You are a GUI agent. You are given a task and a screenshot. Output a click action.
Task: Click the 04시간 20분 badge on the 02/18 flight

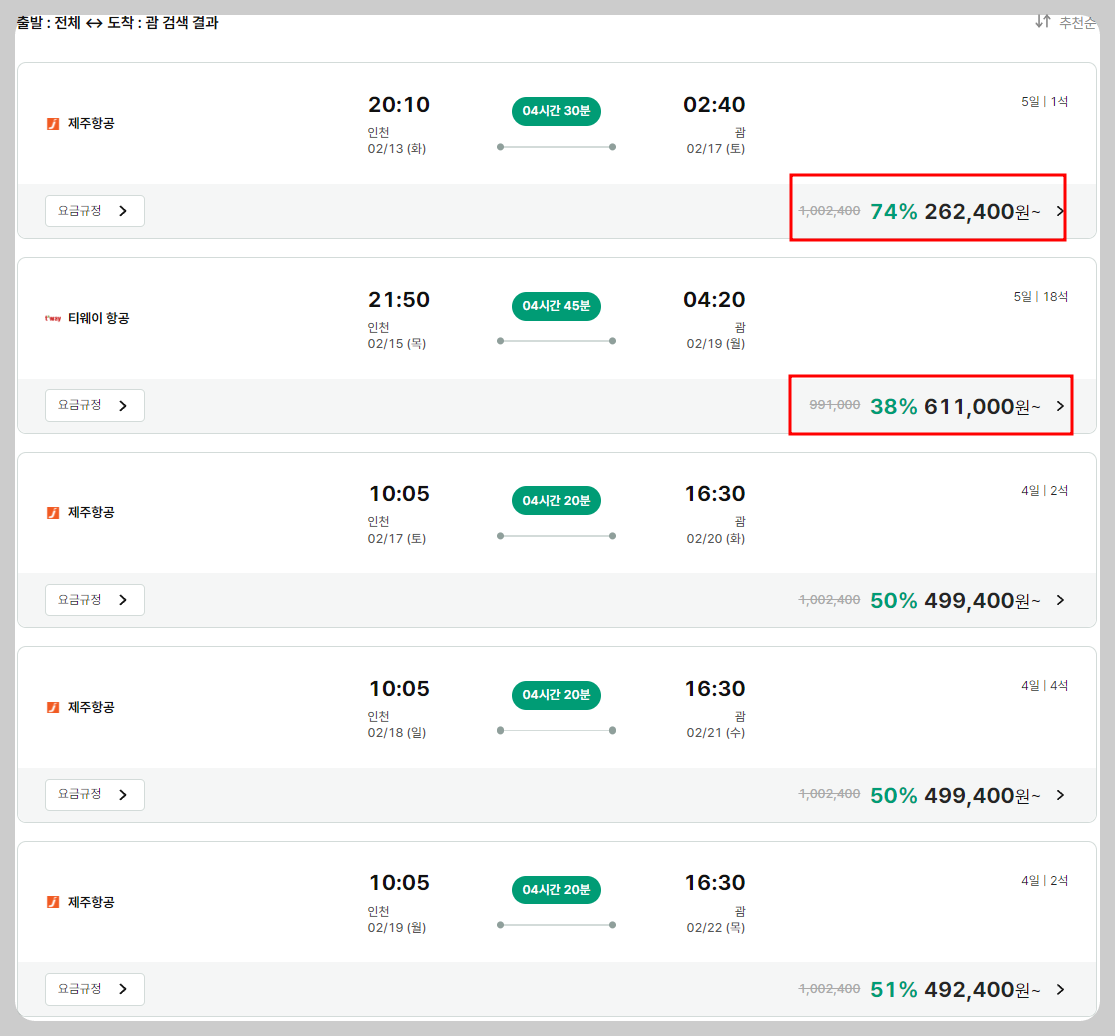pos(556,695)
